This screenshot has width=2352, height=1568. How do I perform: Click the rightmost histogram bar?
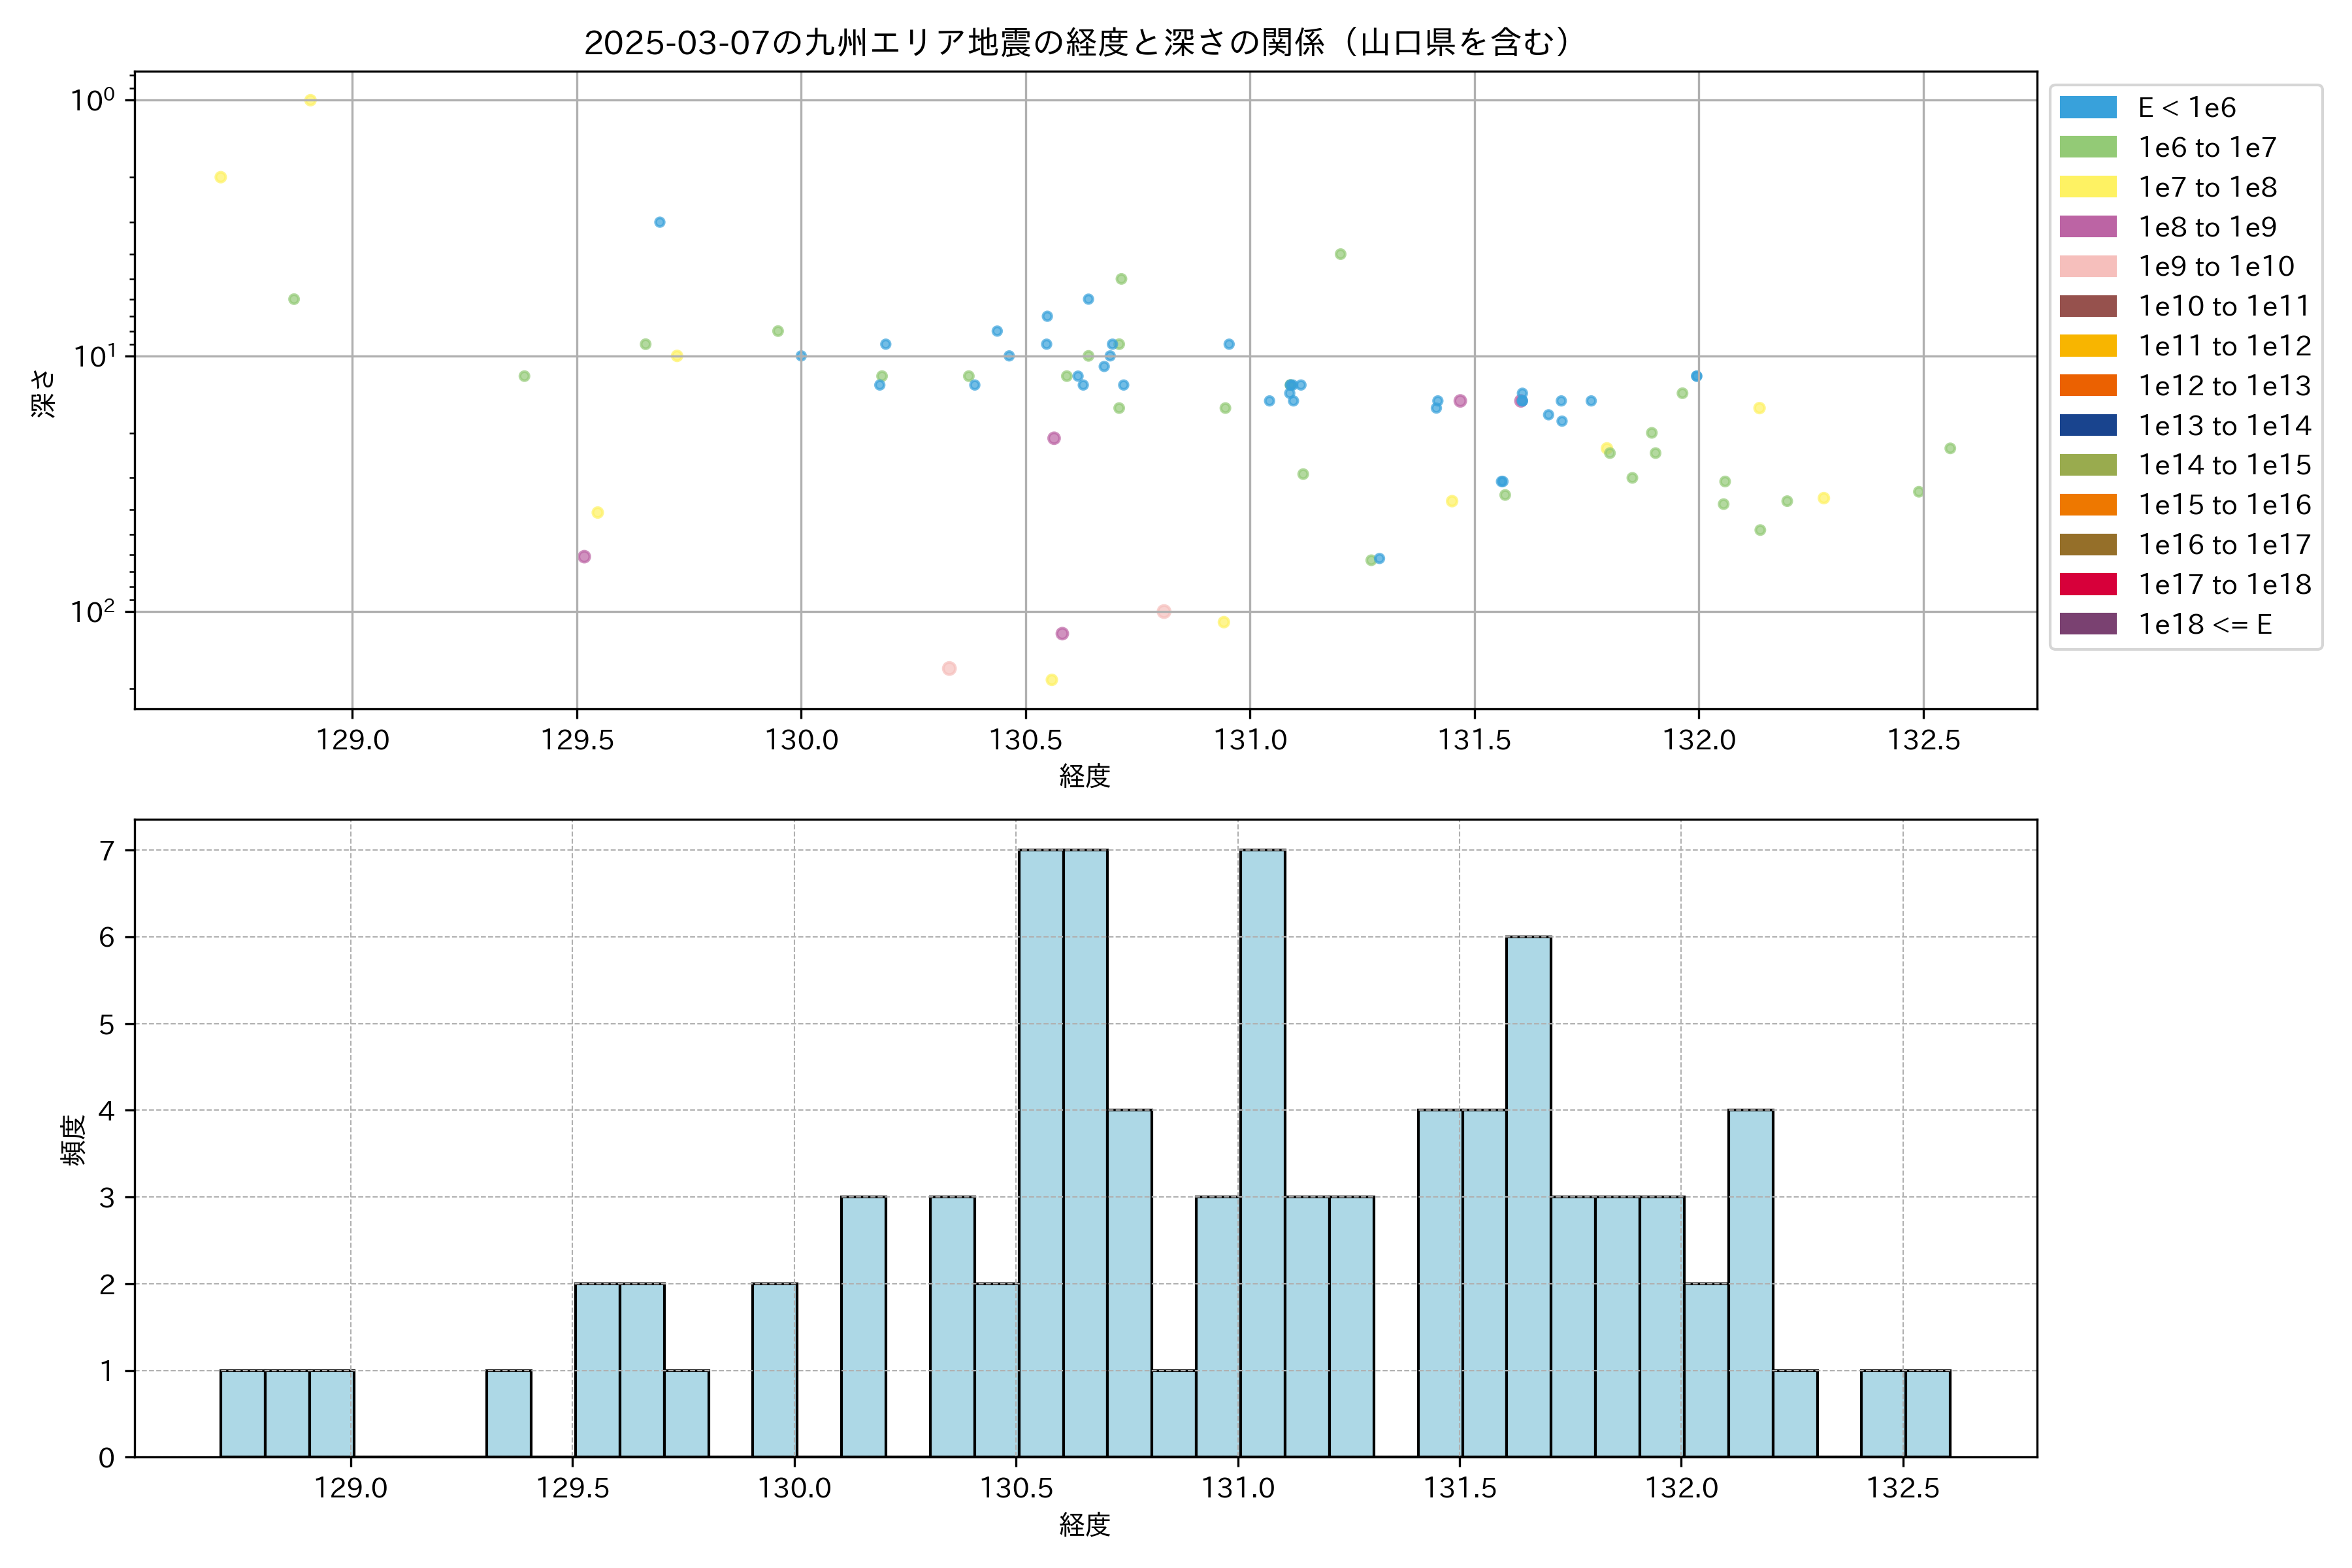pyautogui.click(x=1927, y=1413)
